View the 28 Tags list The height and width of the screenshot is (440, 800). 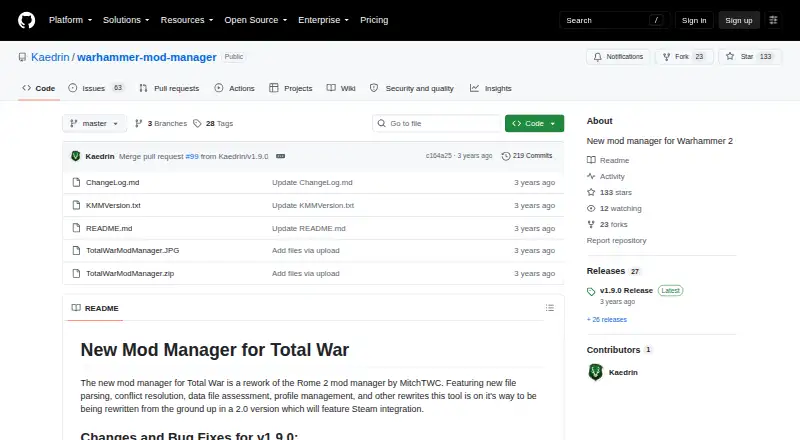pos(213,124)
